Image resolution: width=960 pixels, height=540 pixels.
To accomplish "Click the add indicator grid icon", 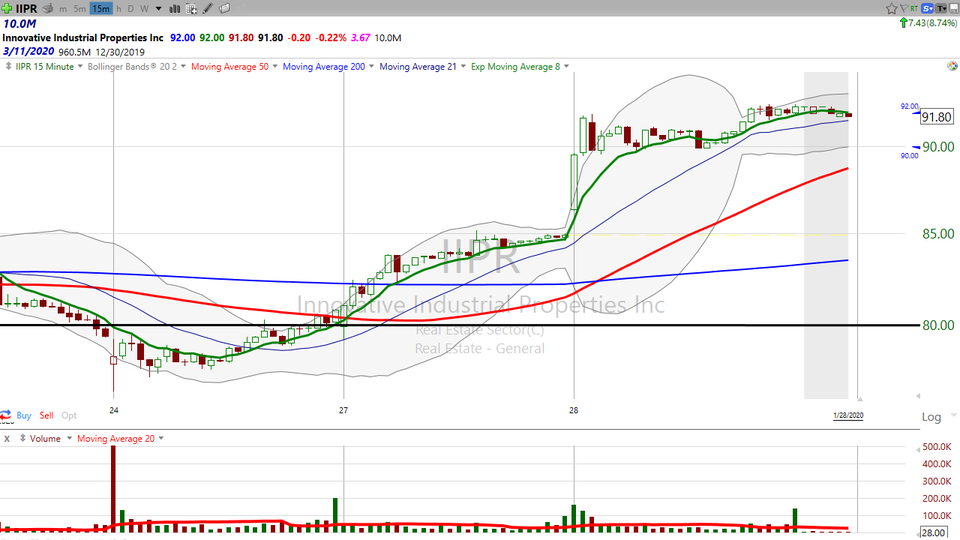I will (191, 9).
